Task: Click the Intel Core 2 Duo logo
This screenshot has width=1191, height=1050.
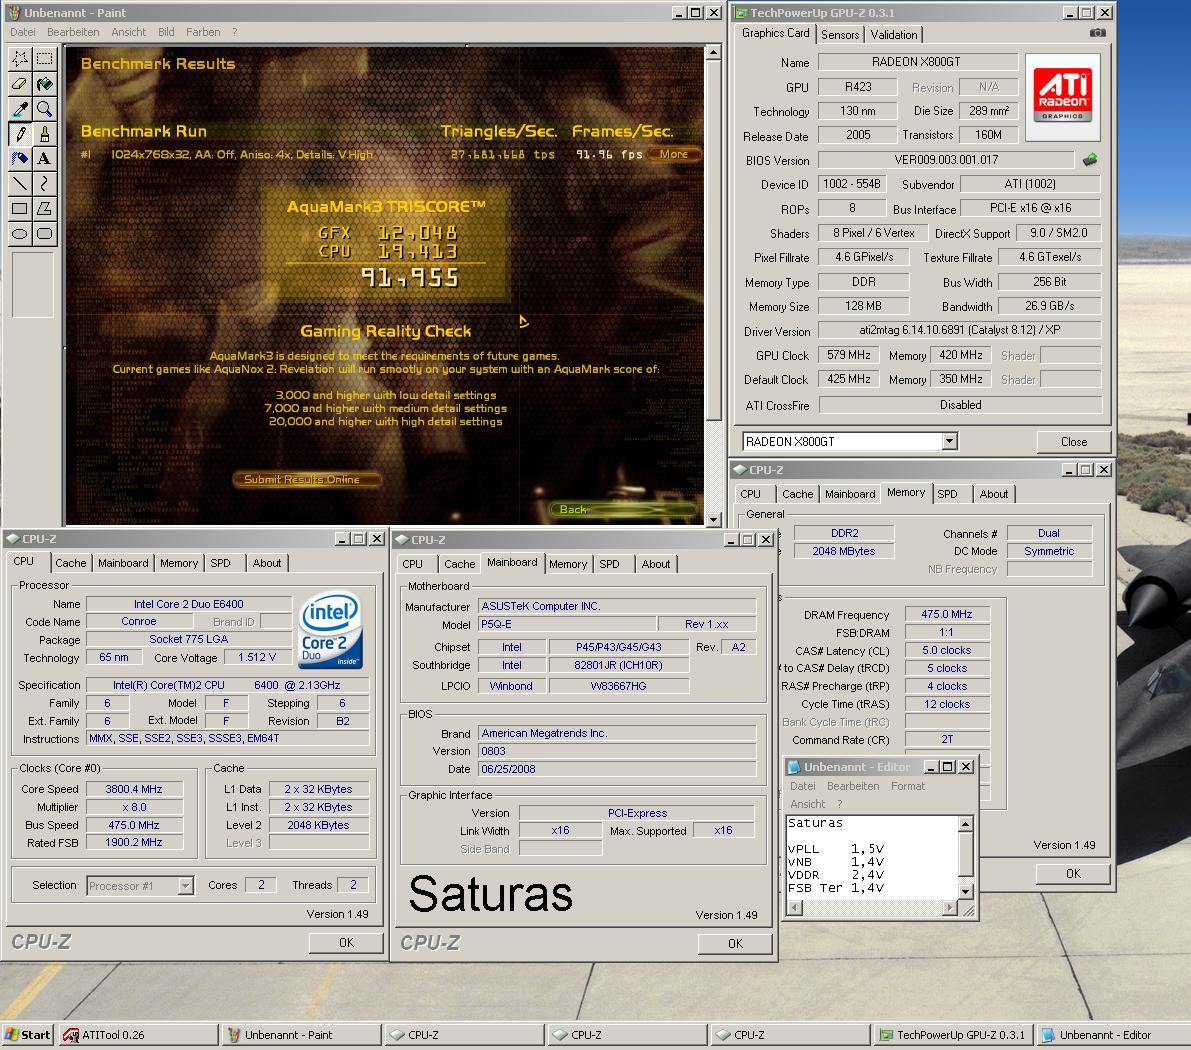Action: 330,631
